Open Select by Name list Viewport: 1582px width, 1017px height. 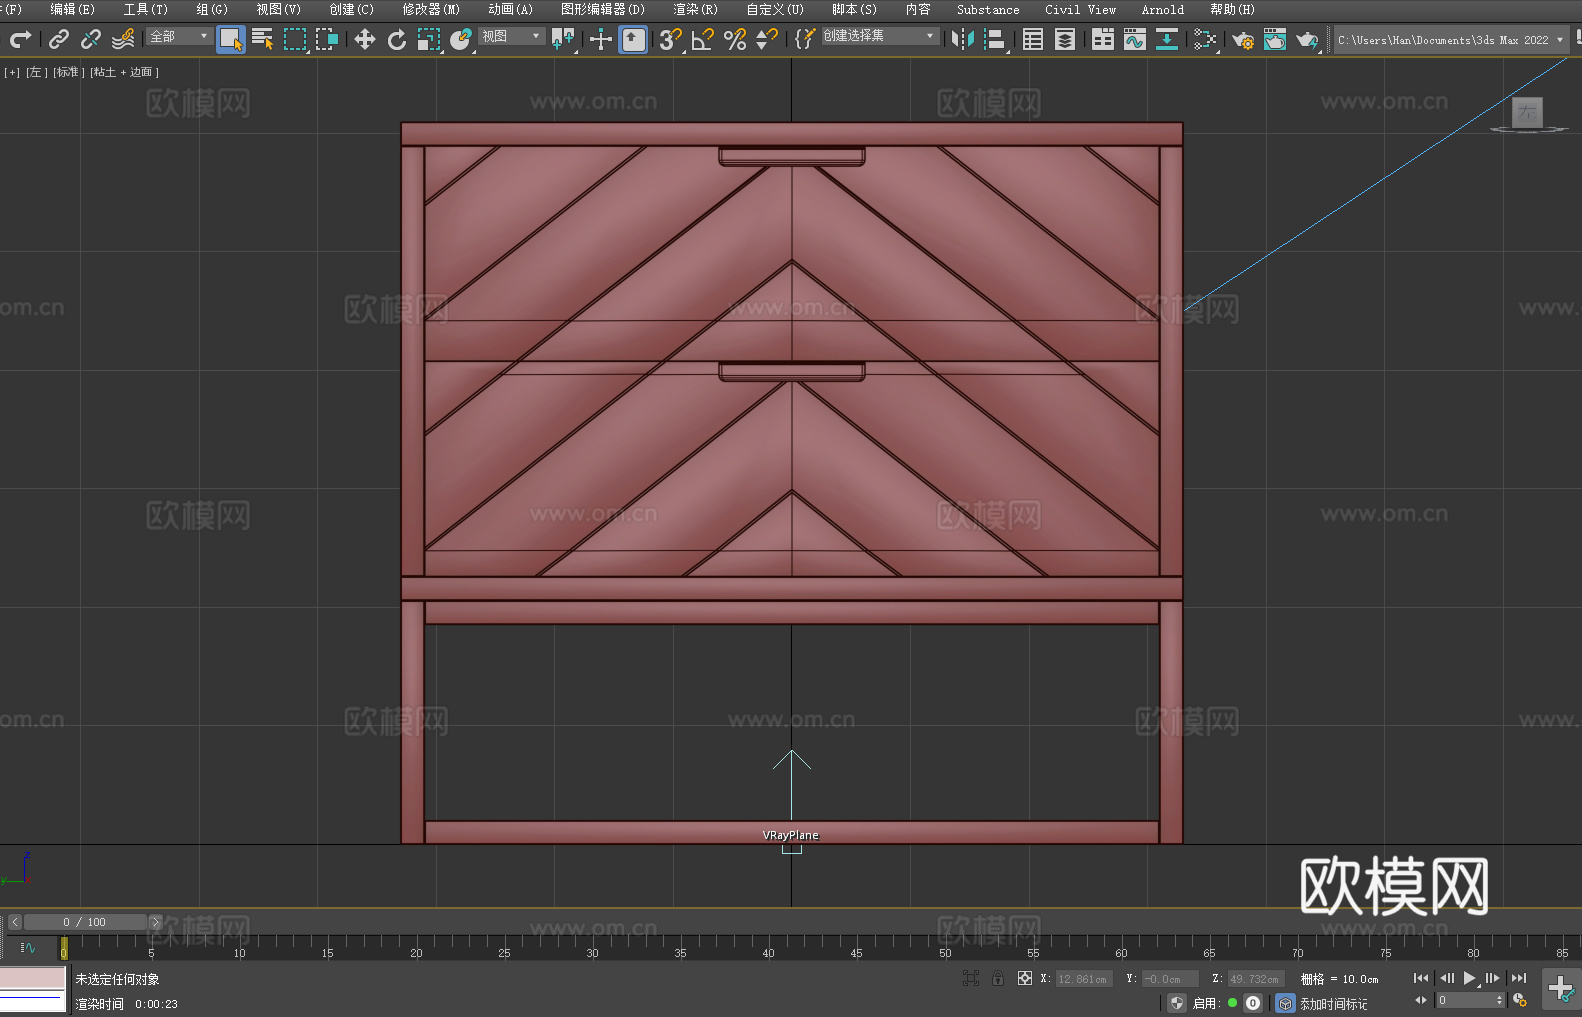pos(263,39)
